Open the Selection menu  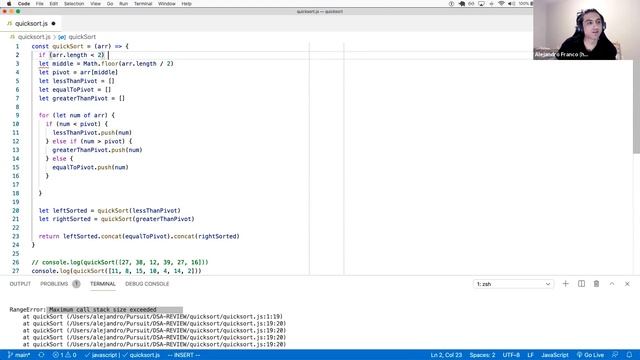point(74,4)
